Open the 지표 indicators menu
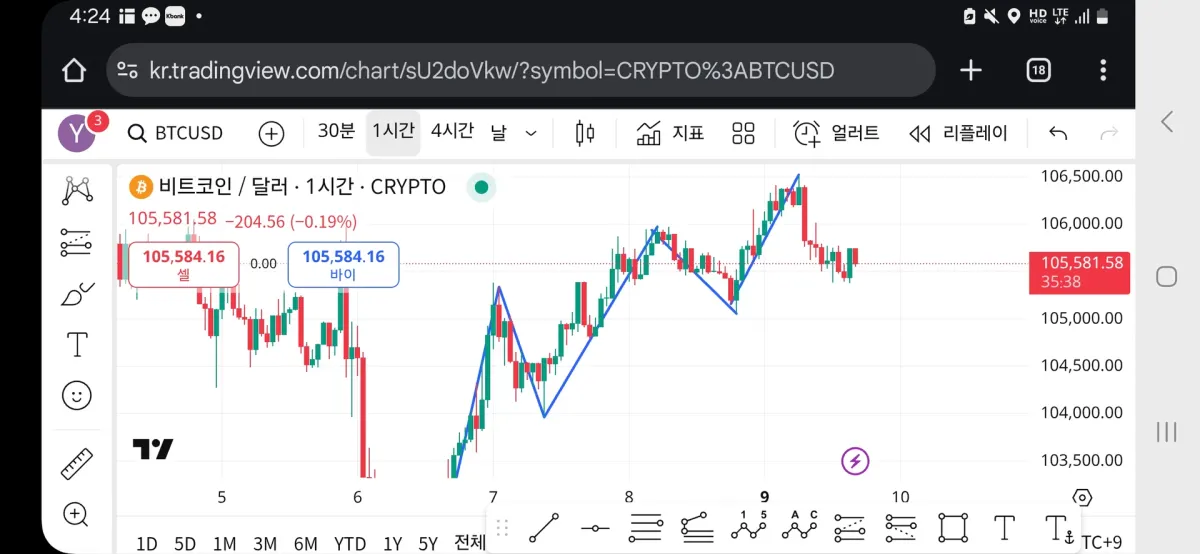This screenshot has width=1200, height=554. tap(671, 133)
